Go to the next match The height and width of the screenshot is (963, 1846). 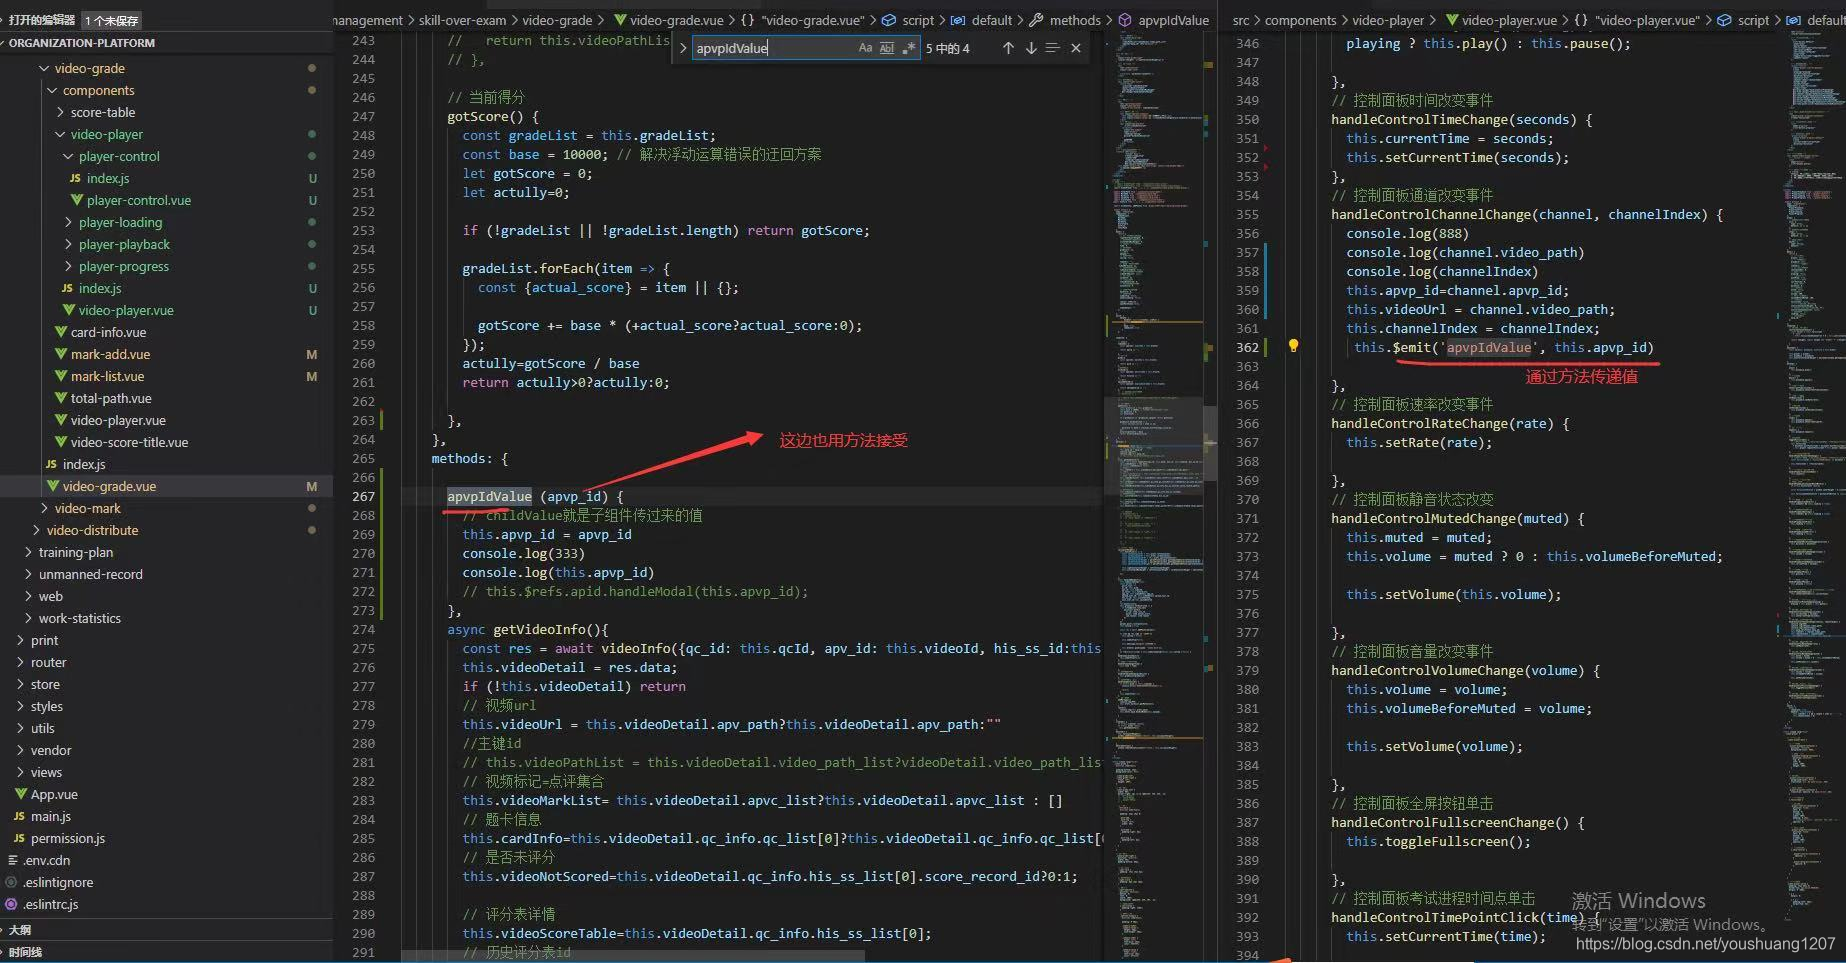pos(1031,48)
